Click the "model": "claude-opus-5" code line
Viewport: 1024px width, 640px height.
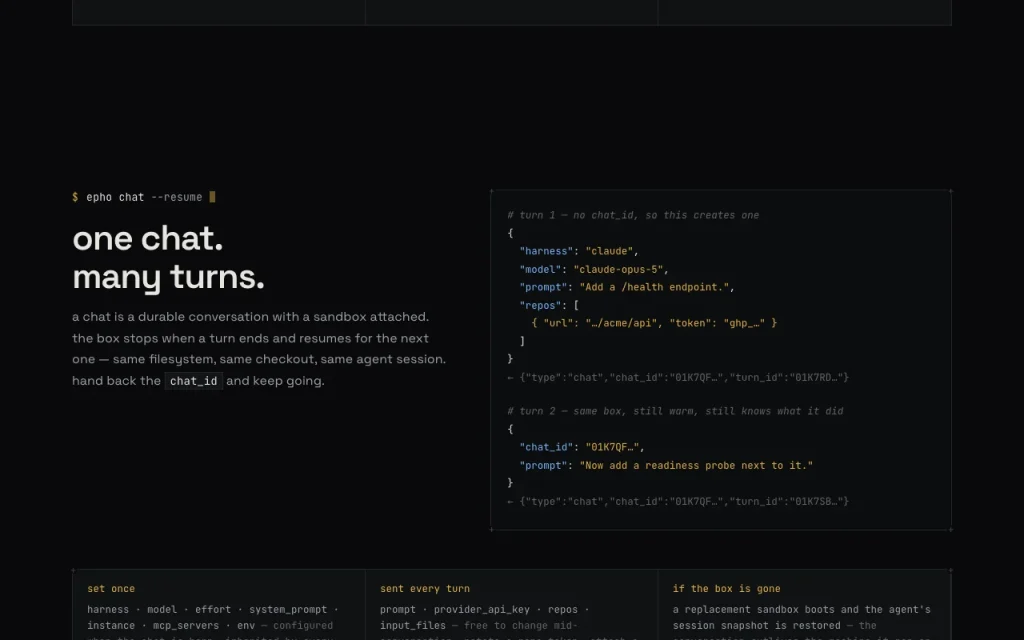(594, 269)
